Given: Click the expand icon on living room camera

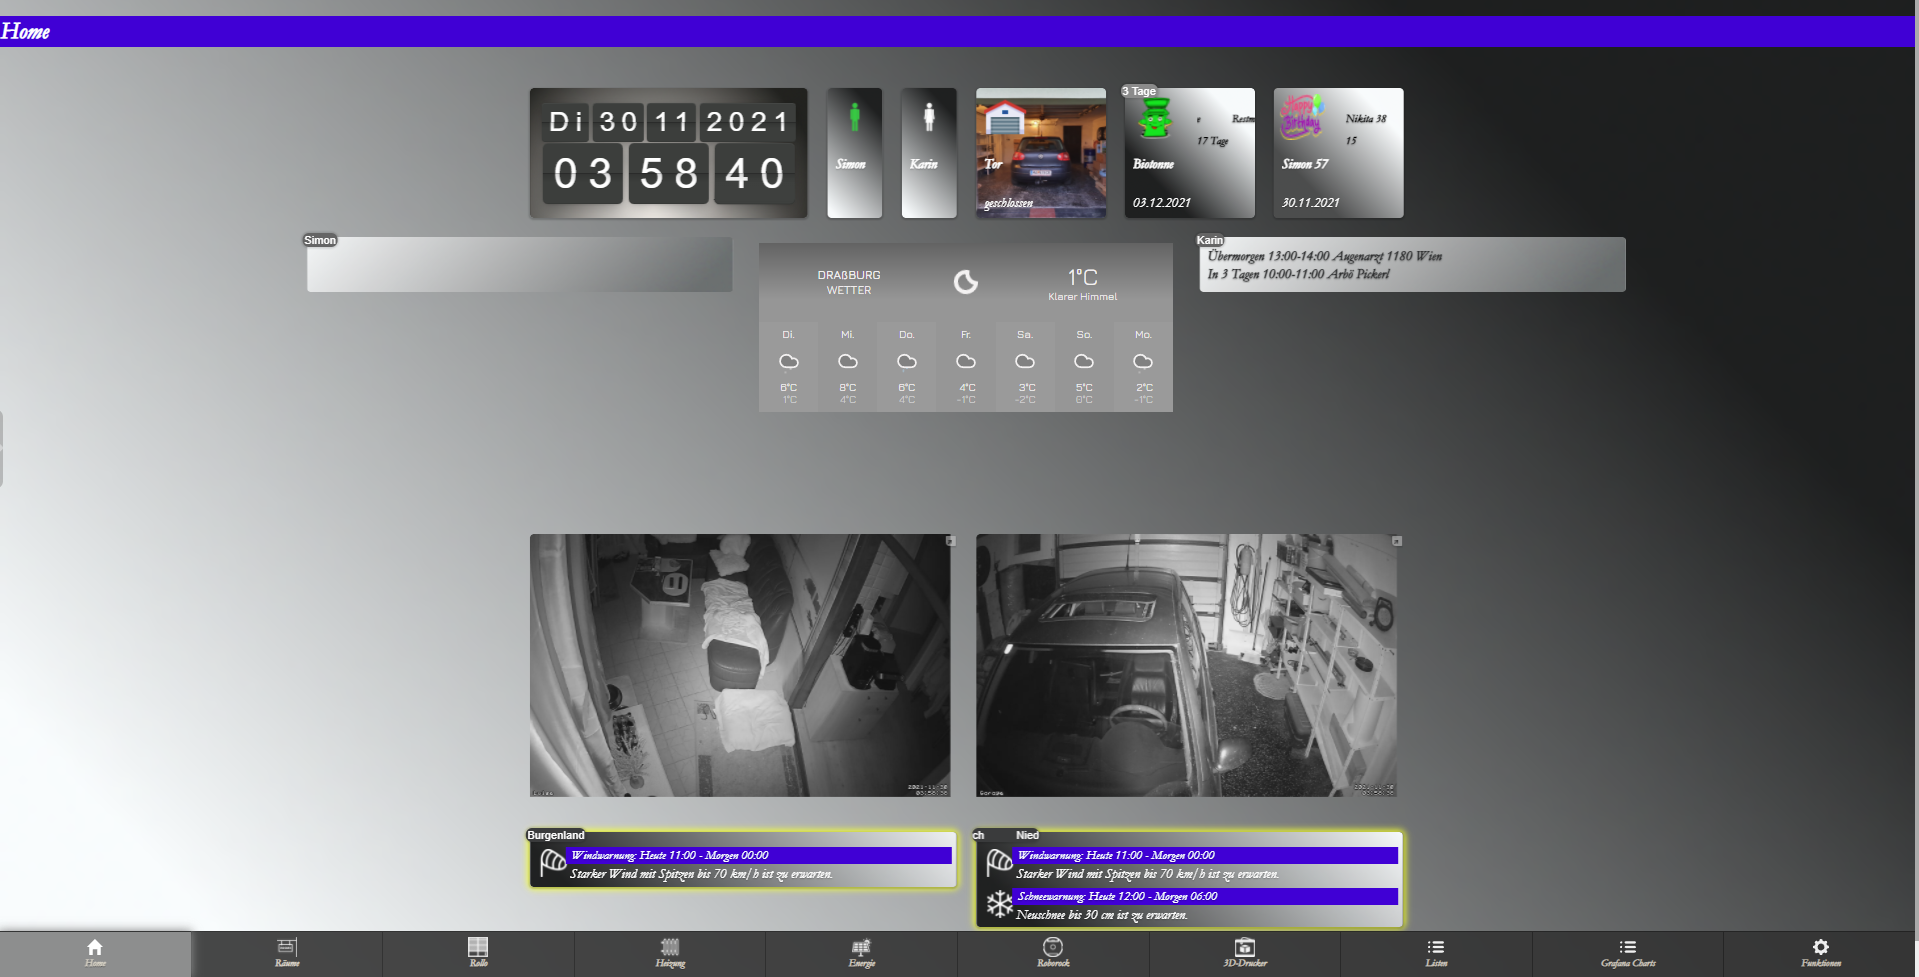Looking at the screenshot, I should tap(951, 541).
